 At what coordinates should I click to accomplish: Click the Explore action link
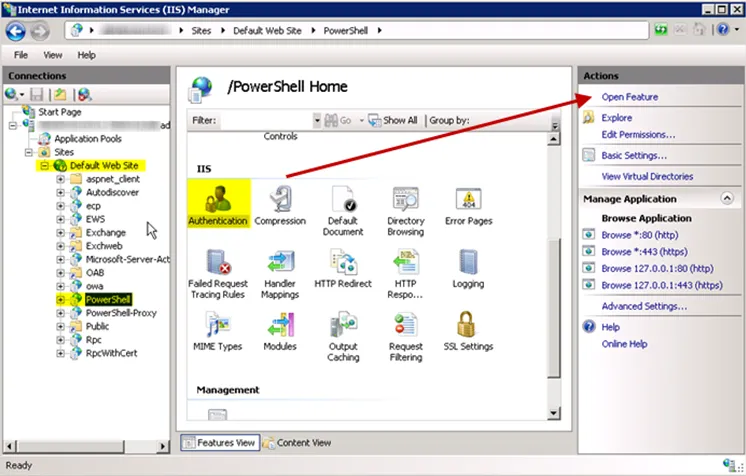(617, 118)
